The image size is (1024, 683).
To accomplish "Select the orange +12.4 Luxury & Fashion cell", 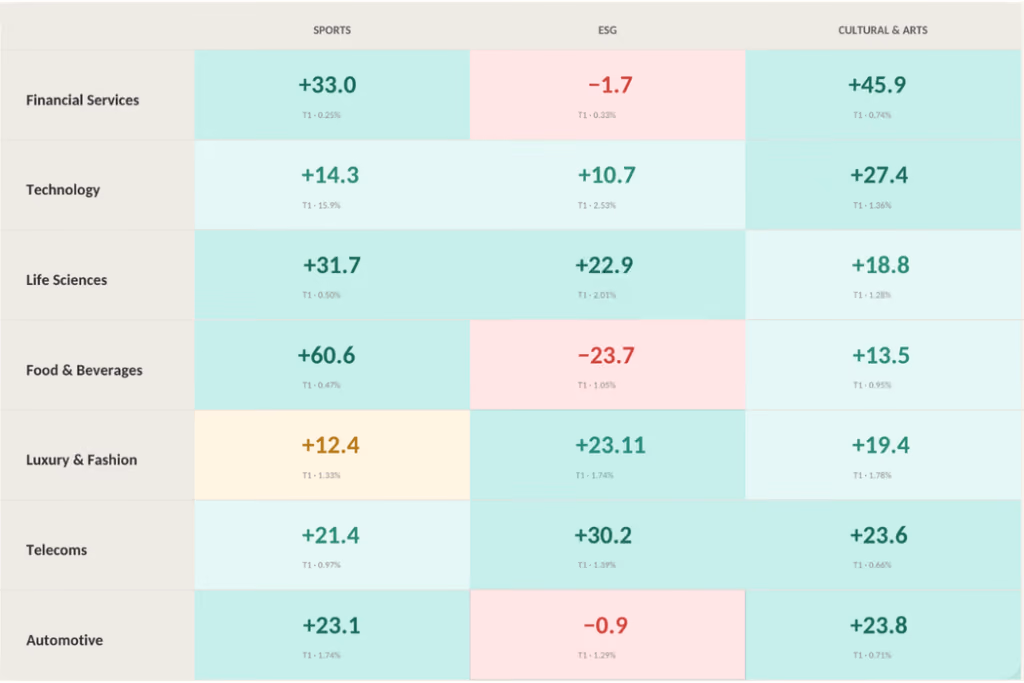I will (332, 455).
